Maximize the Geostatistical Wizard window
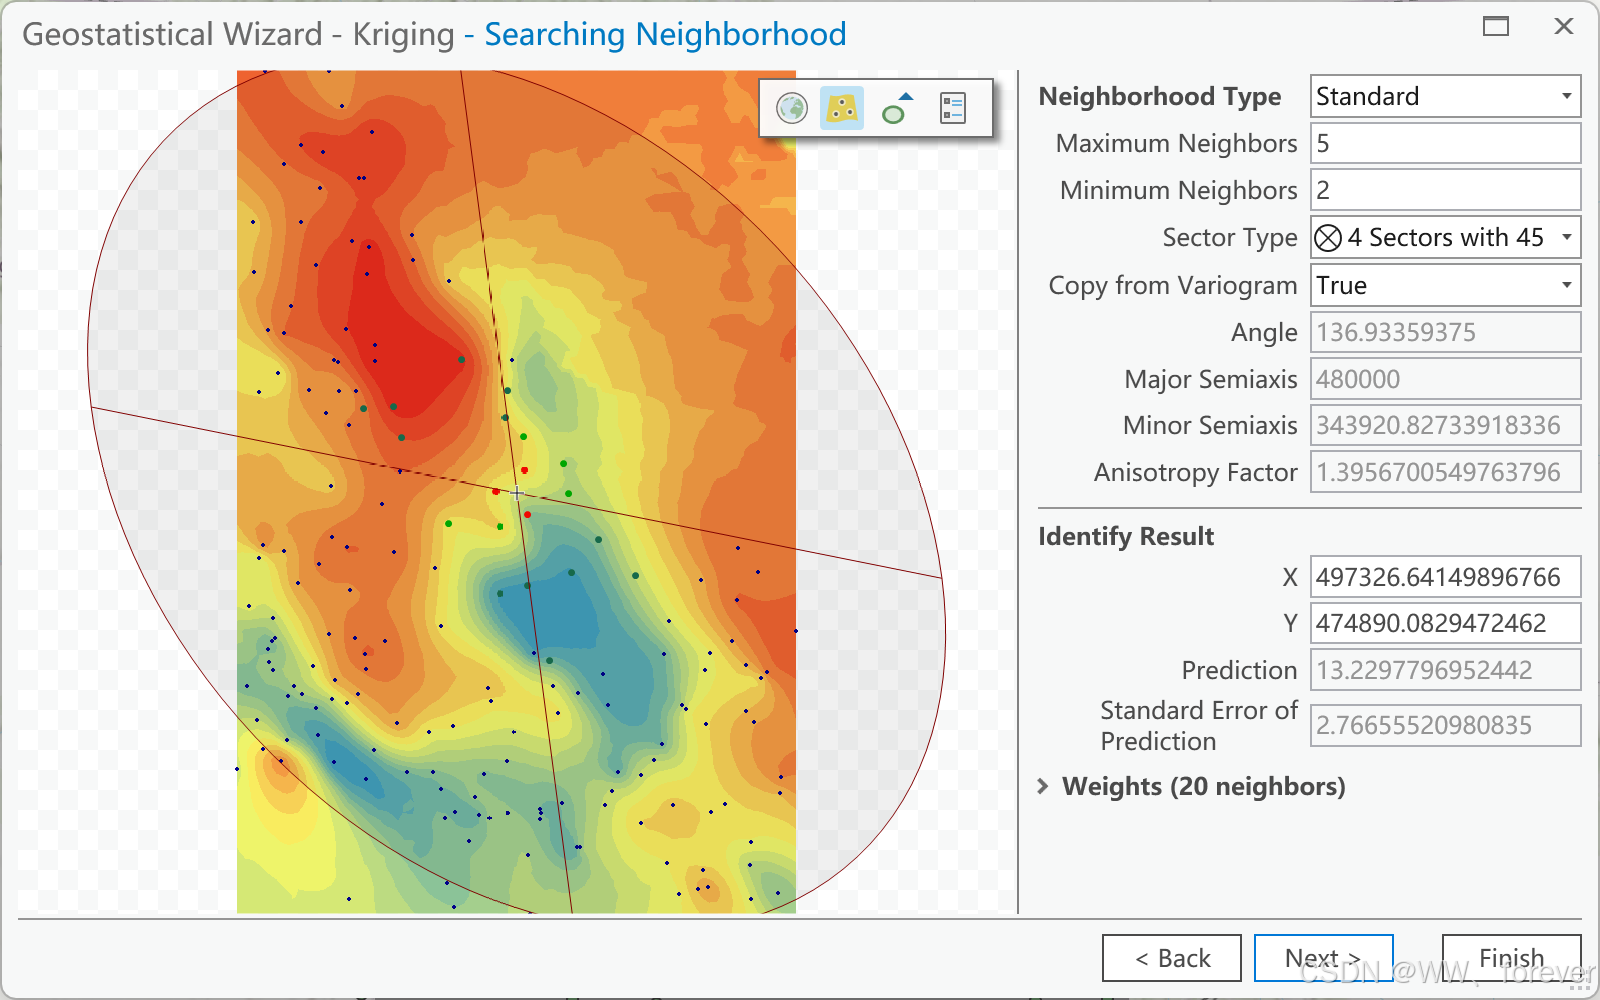The width and height of the screenshot is (1600, 1000). (1496, 26)
